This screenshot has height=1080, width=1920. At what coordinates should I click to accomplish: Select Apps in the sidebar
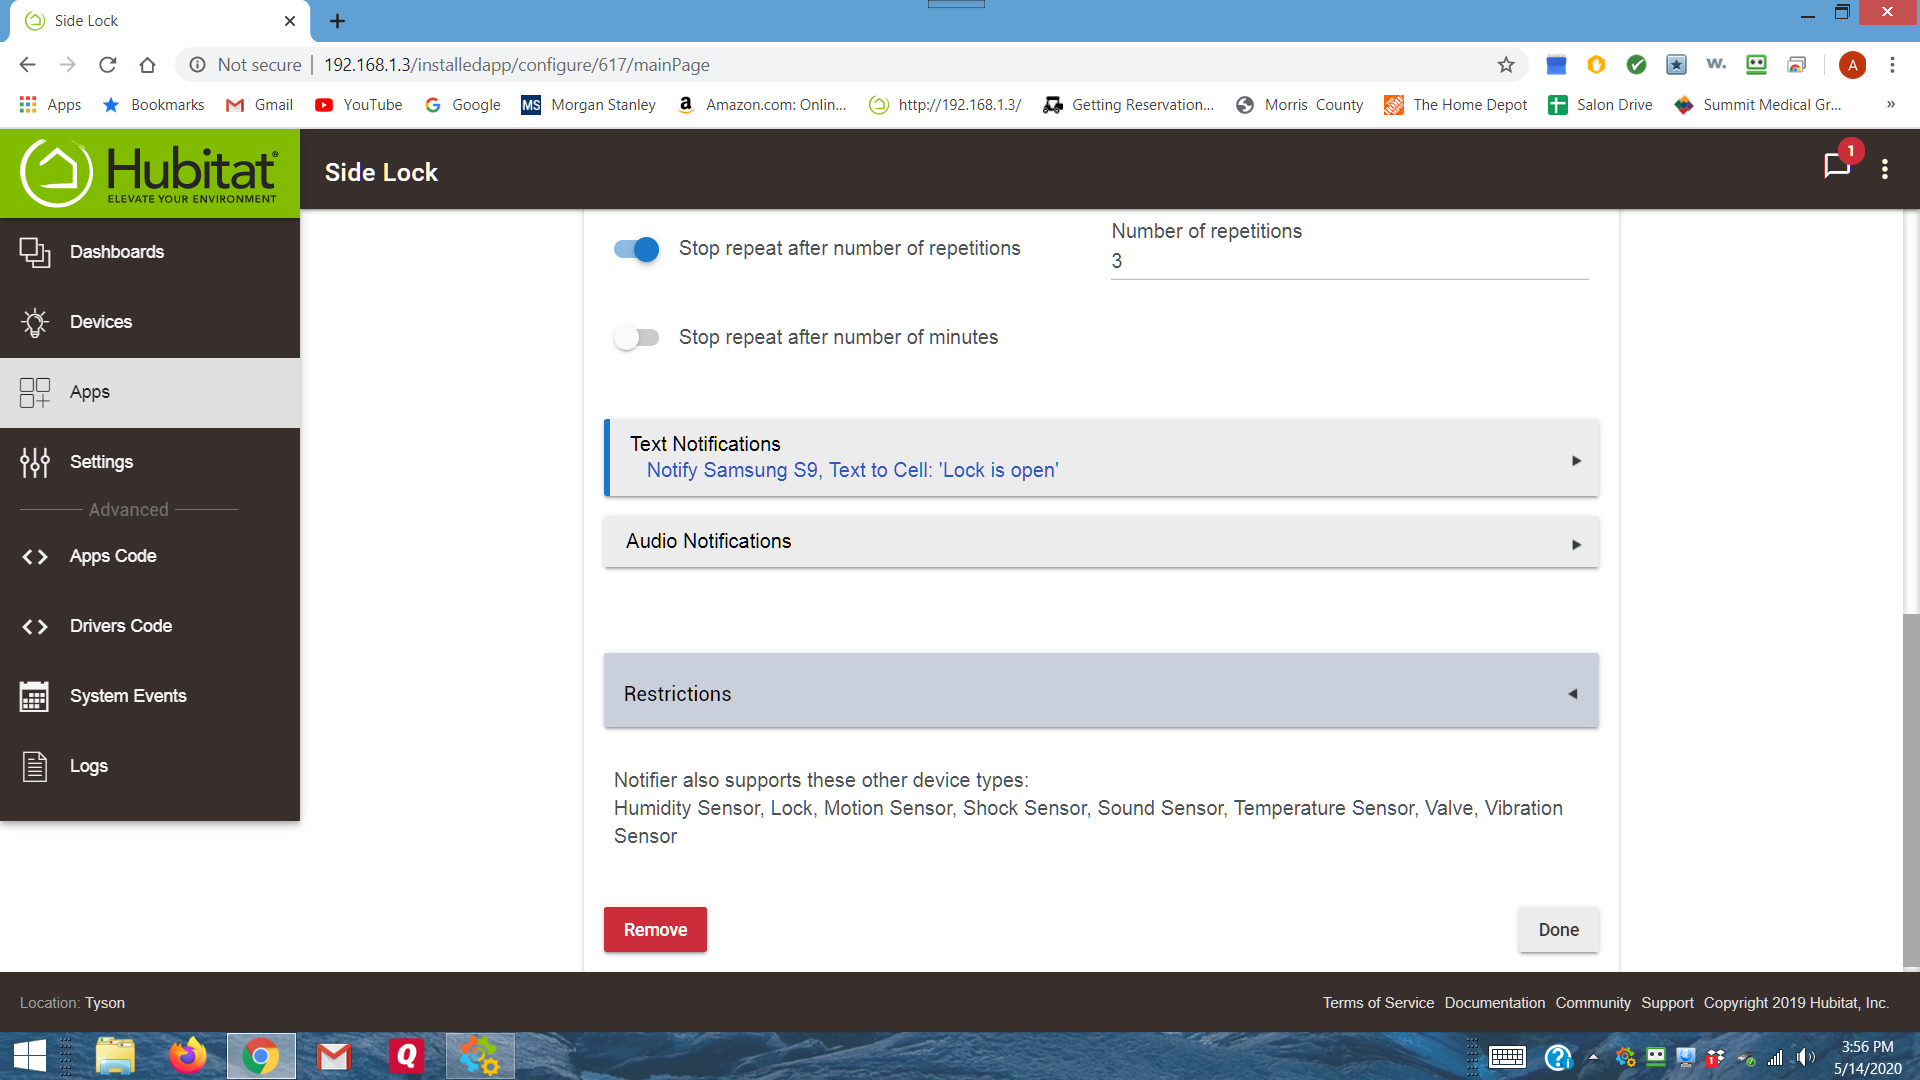click(150, 392)
